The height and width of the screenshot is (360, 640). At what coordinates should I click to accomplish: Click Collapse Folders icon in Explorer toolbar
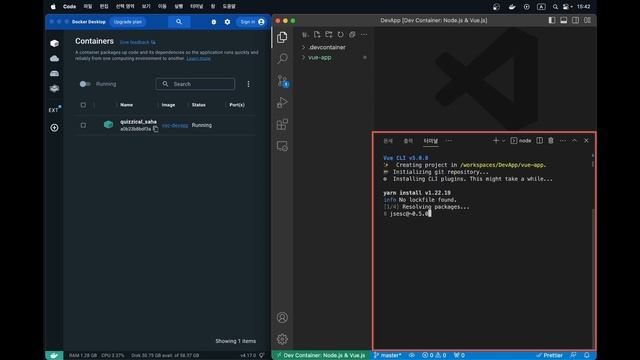352,35
